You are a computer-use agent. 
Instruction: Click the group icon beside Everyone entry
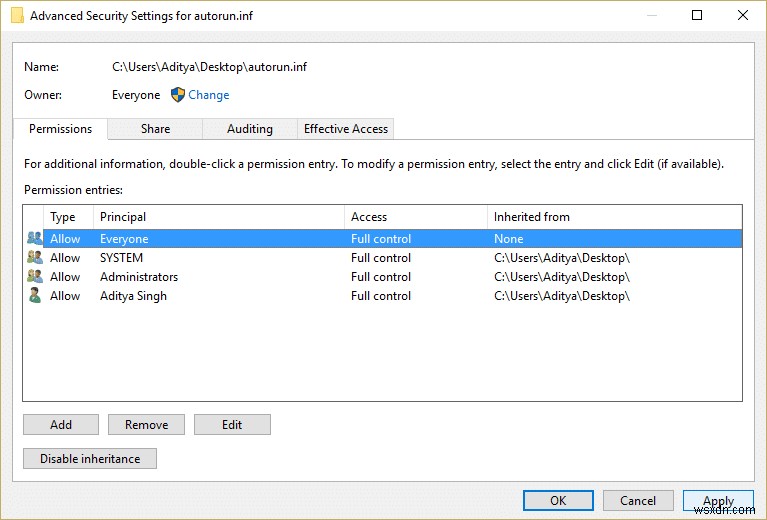click(35, 239)
